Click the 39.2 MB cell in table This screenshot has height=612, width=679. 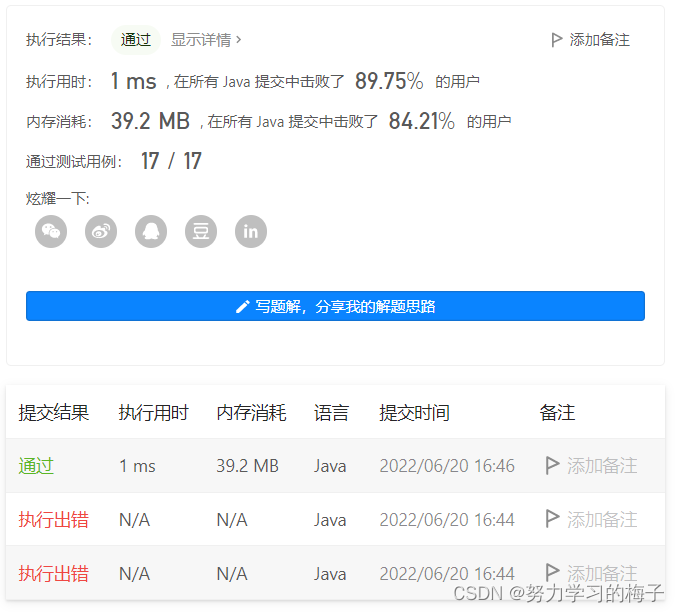point(247,466)
